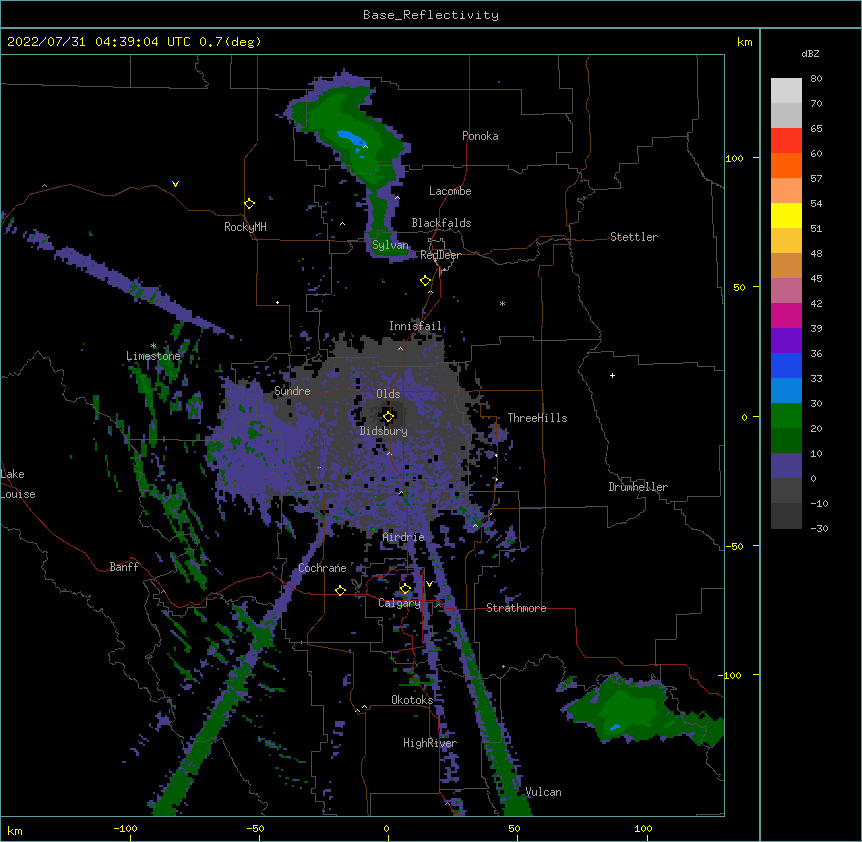Viewport: 862px width, 842px height.
Task: Click the Airdrie town label
Action: (403, 536)
